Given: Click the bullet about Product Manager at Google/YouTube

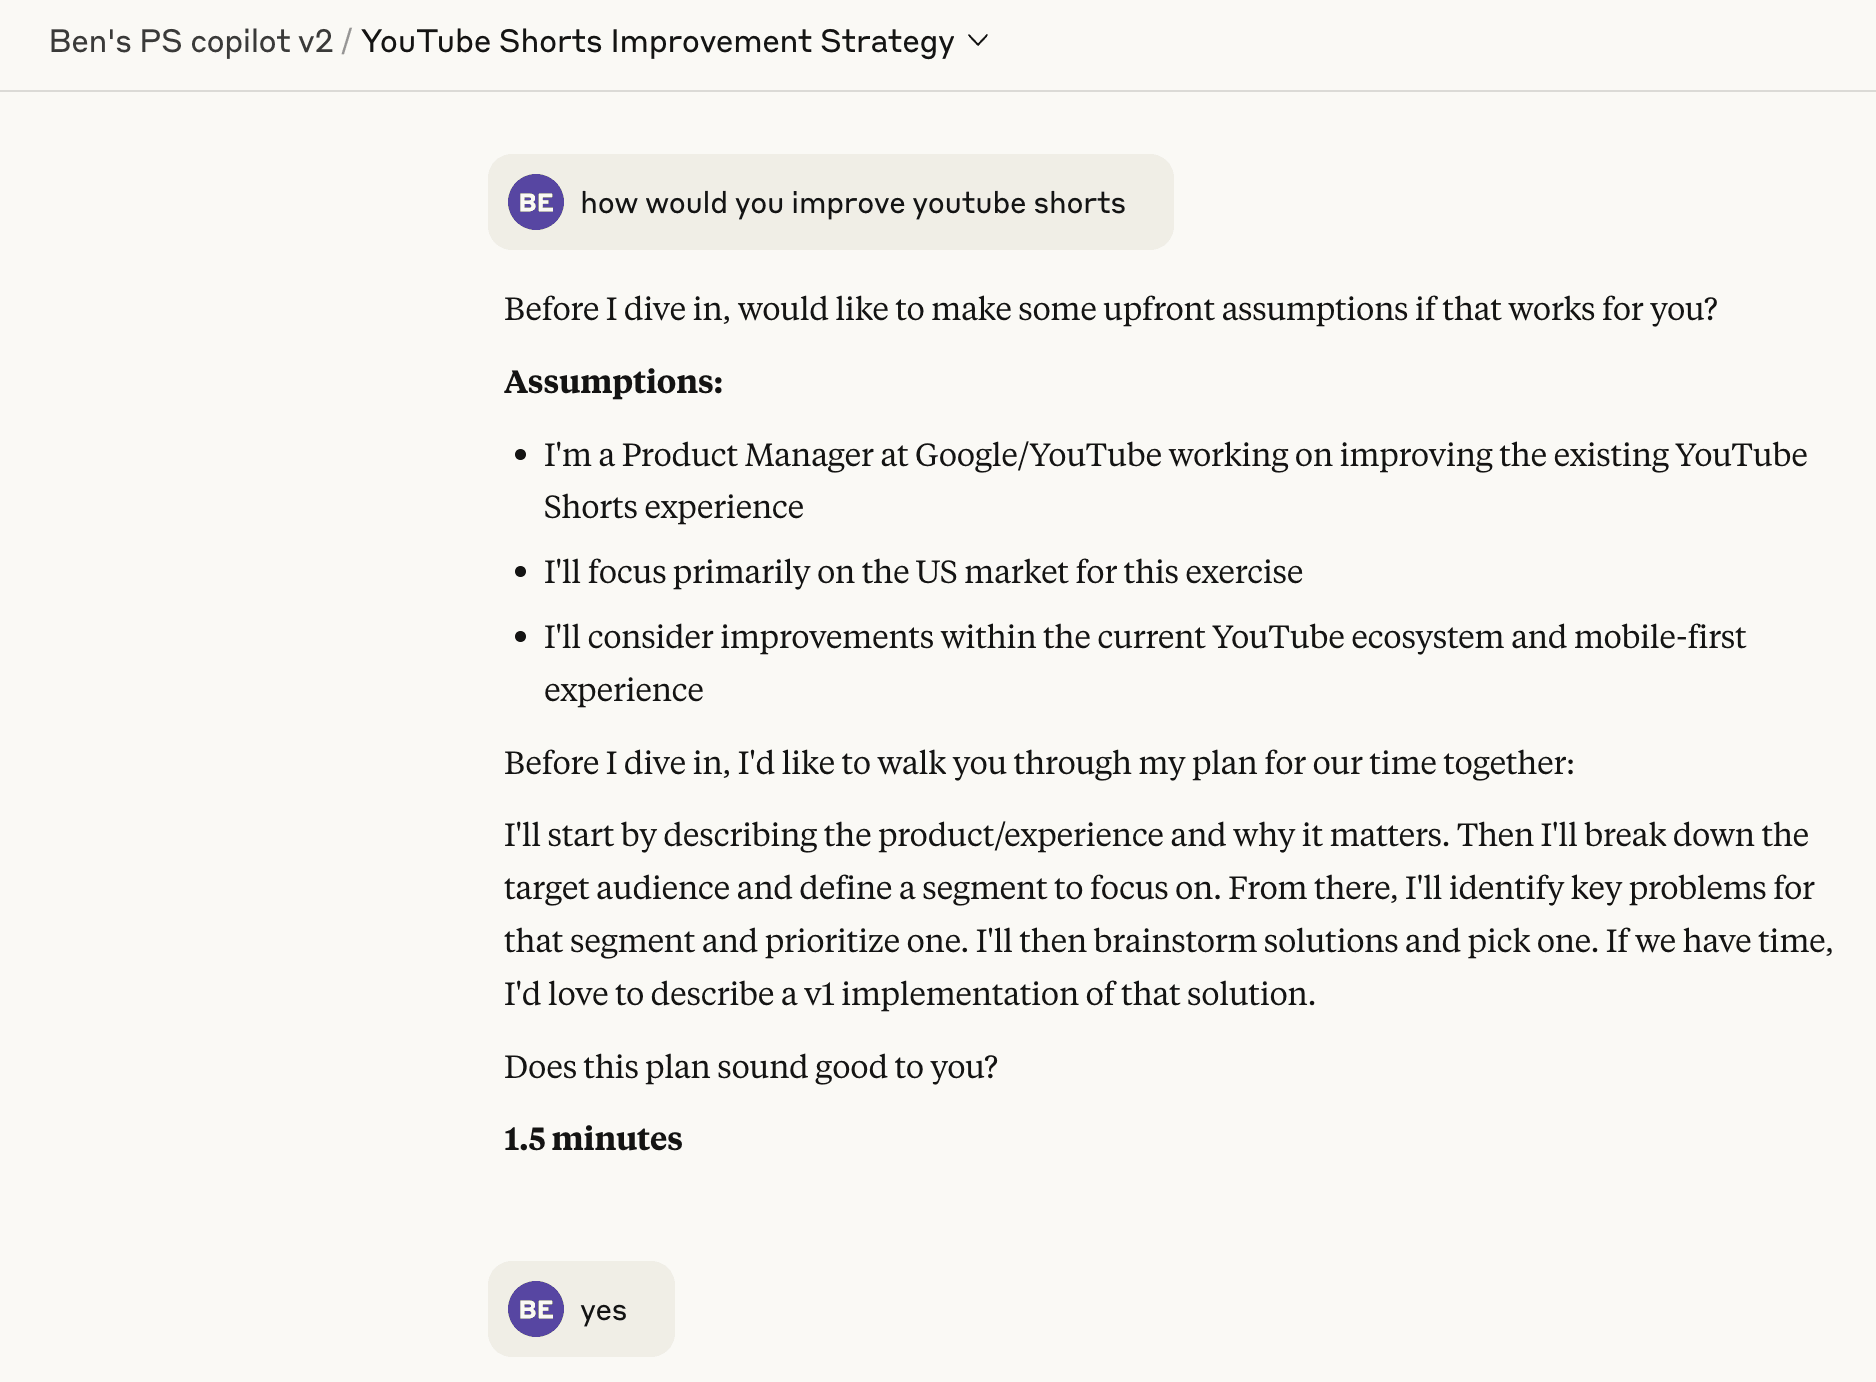Looking at the screenshot, I should 1175,481.
